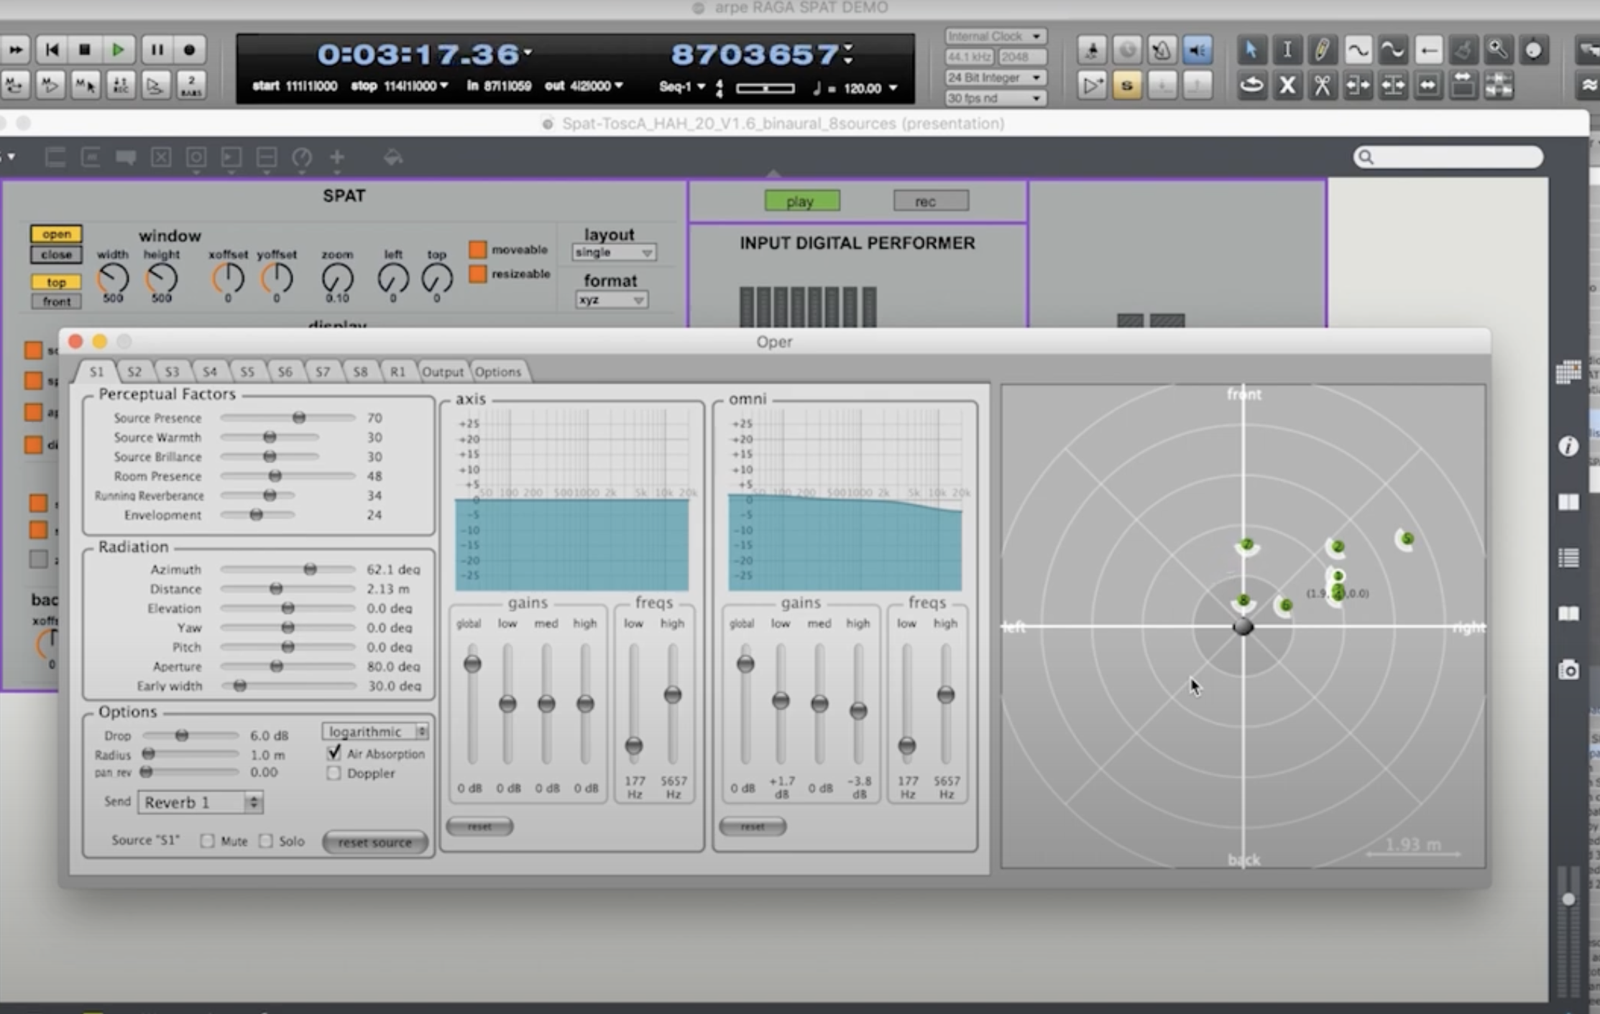Open the format xyz dropdown
The image size is (1600, 1014).
pos(611,300)
